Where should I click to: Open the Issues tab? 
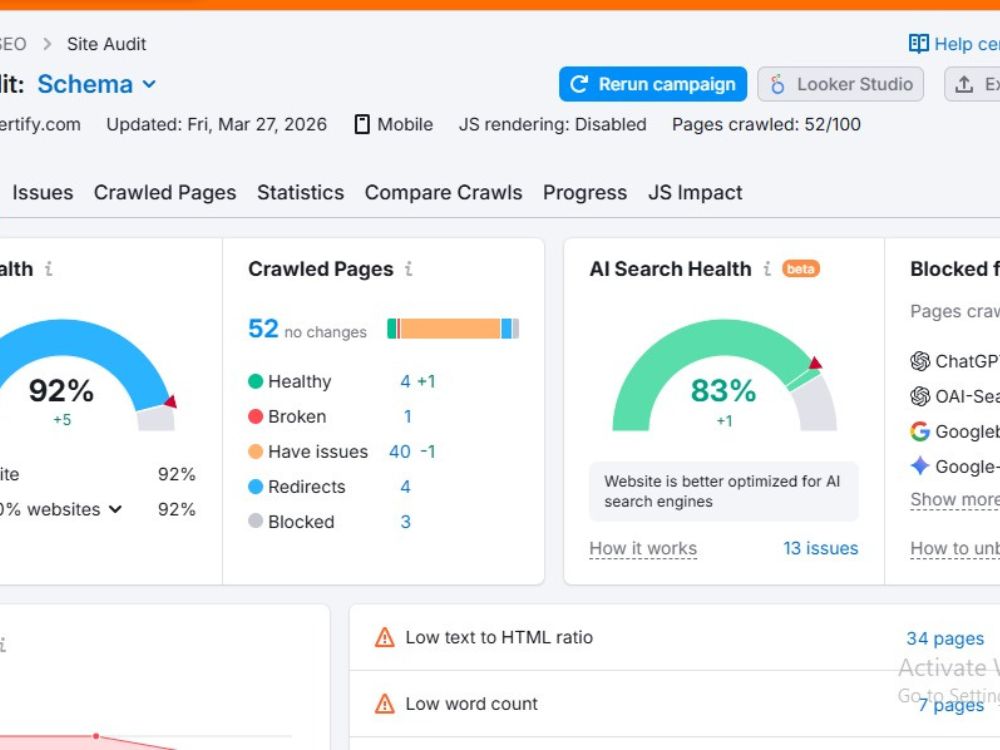[43, 193]
